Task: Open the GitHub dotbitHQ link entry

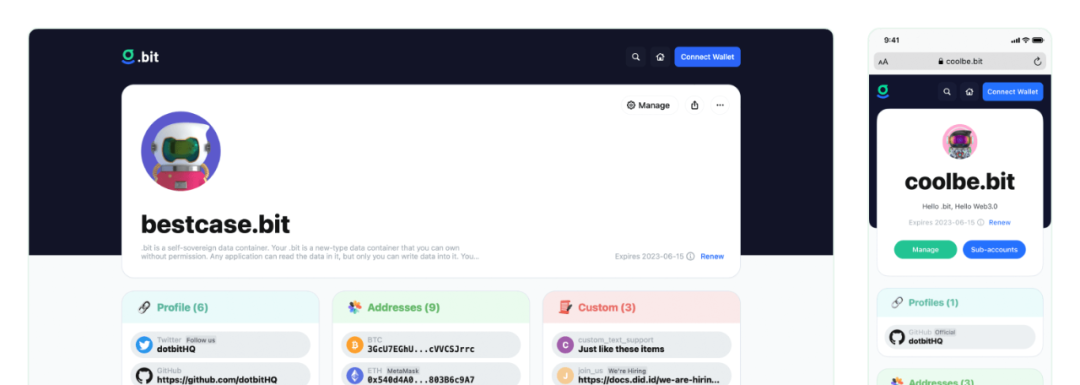Action: tap(220, 375)
